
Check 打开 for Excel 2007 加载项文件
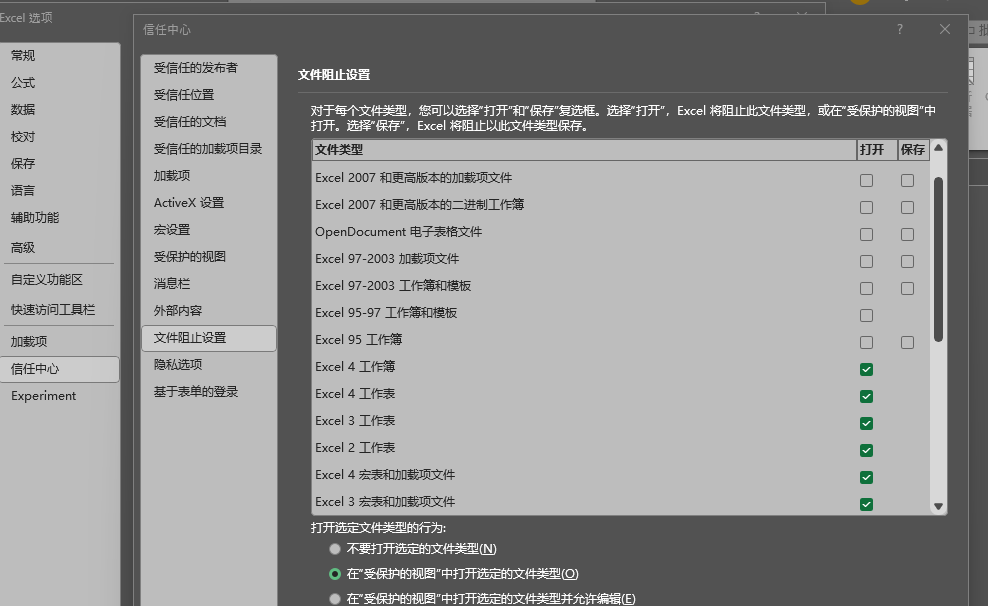866,181
